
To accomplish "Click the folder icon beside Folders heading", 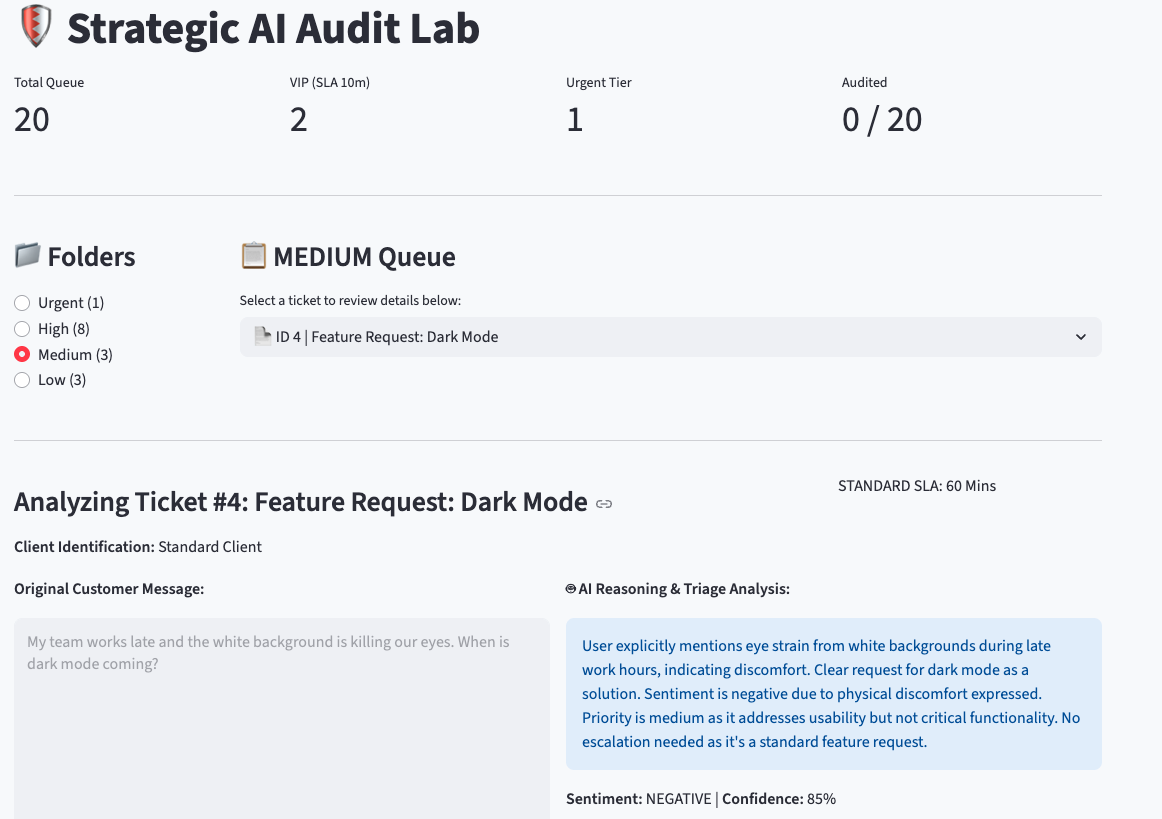I will click(x=27, y=256).
